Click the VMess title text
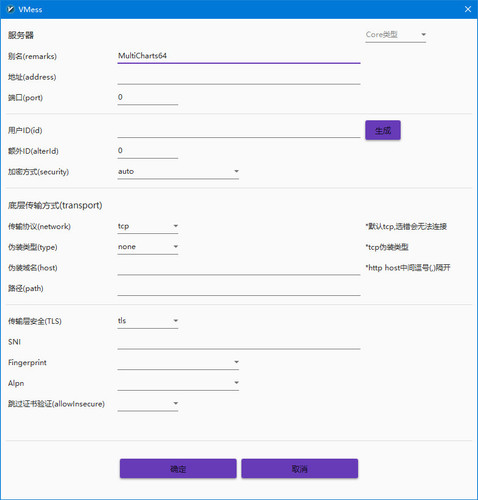The width and height of the screenshot is (478, 500). click(x=30, y=10)
